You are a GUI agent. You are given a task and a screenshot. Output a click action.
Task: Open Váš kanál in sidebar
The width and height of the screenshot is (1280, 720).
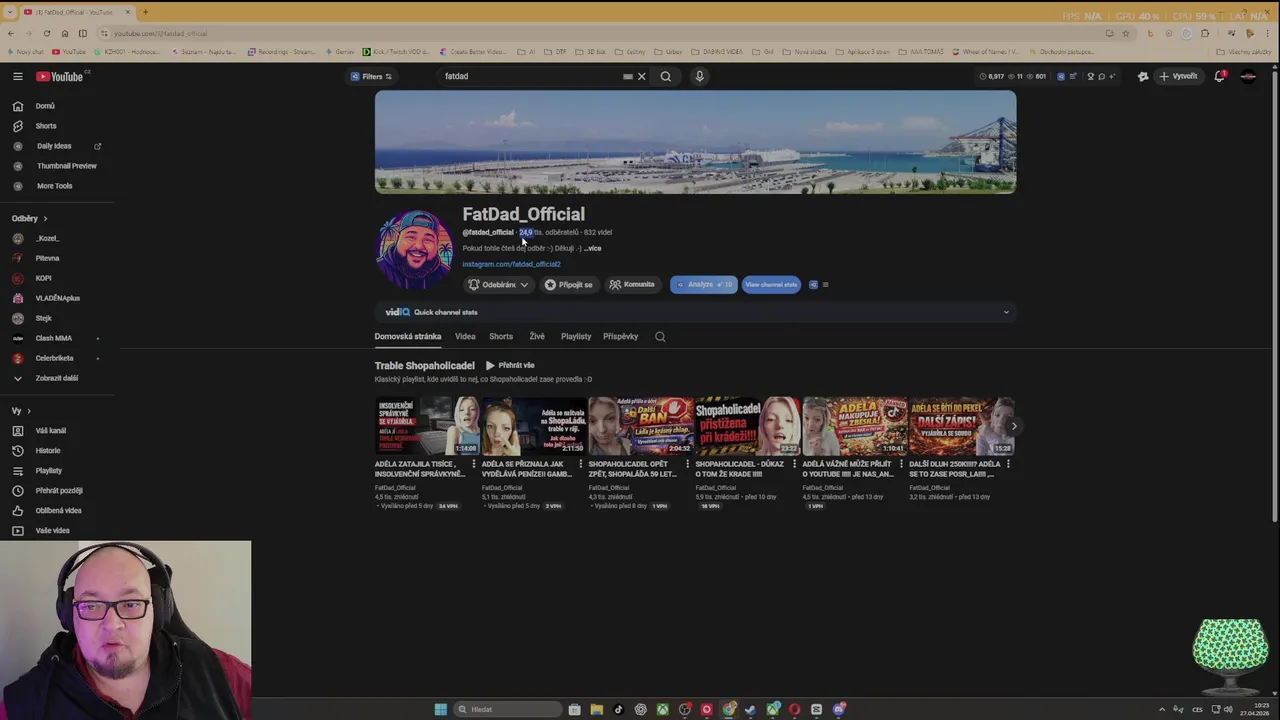tap(50, 431)
